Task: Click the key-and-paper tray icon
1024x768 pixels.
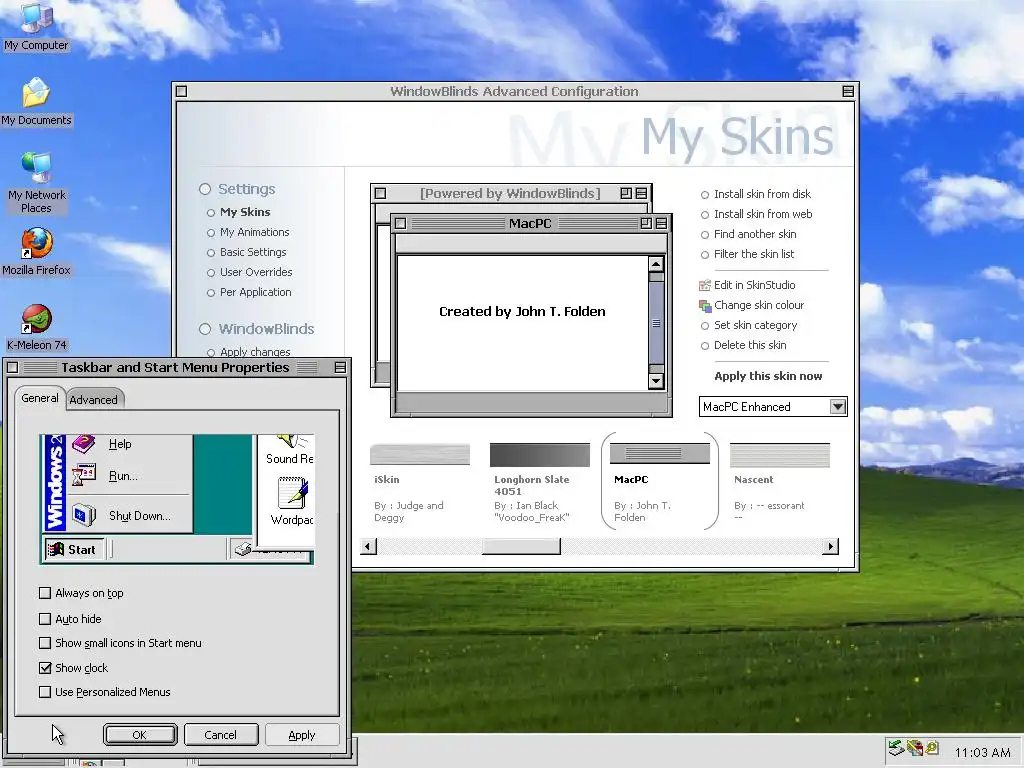Action: click(x=932, y=748)
